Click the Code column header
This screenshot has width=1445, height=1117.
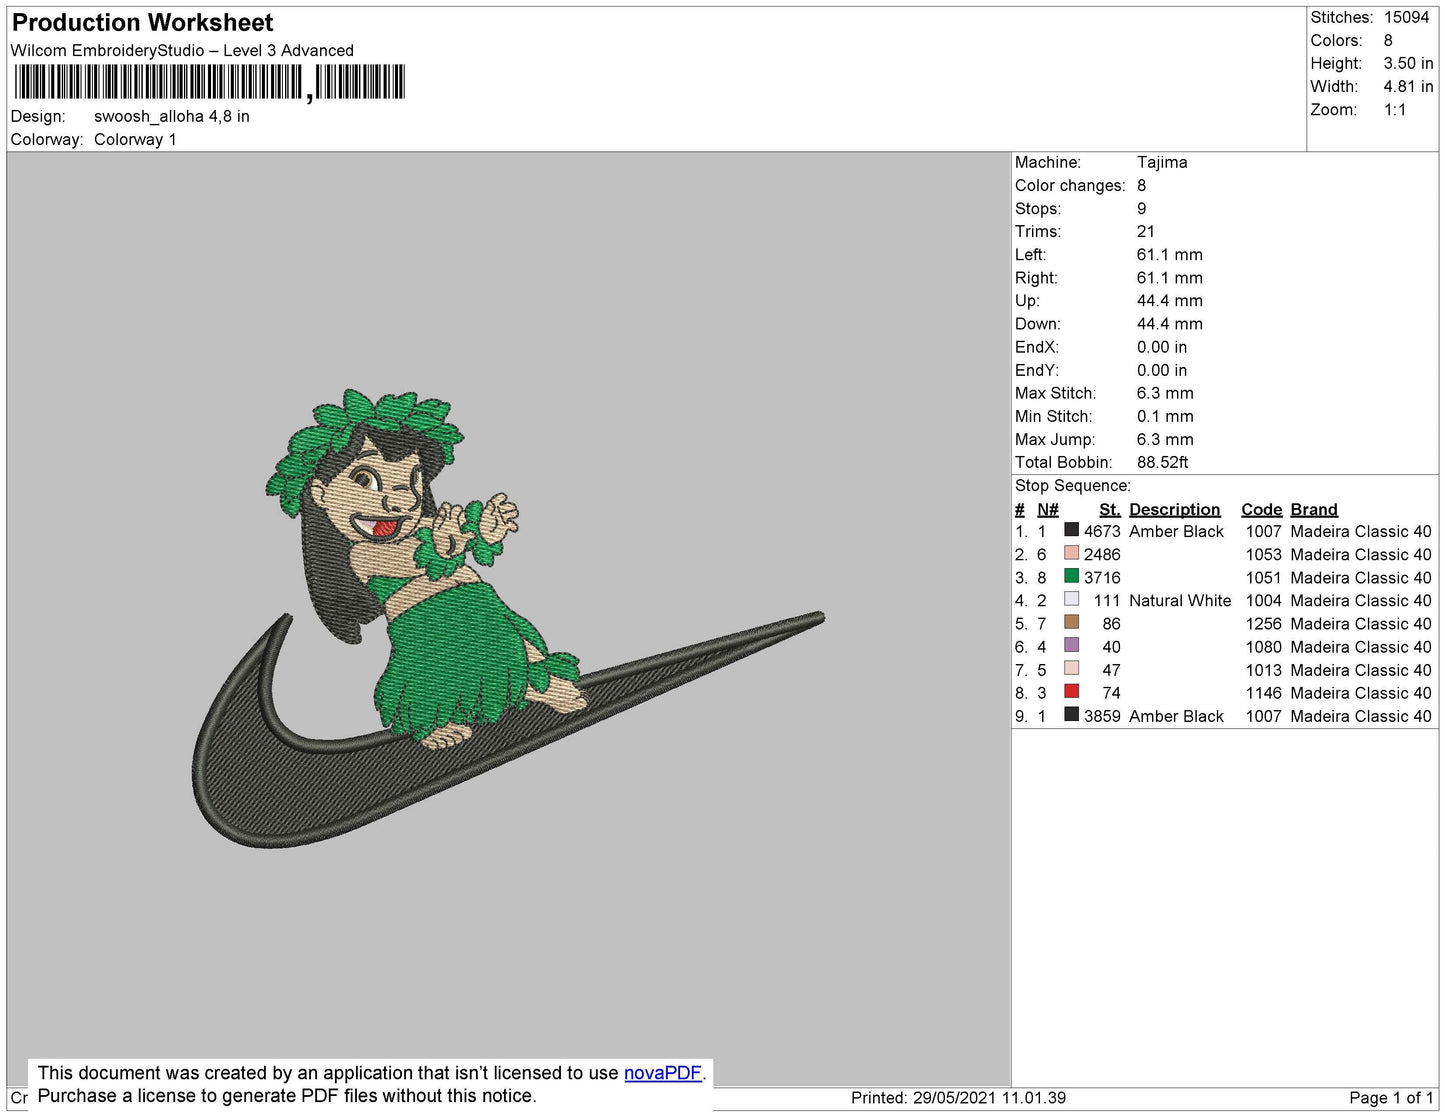[1261, 509]
